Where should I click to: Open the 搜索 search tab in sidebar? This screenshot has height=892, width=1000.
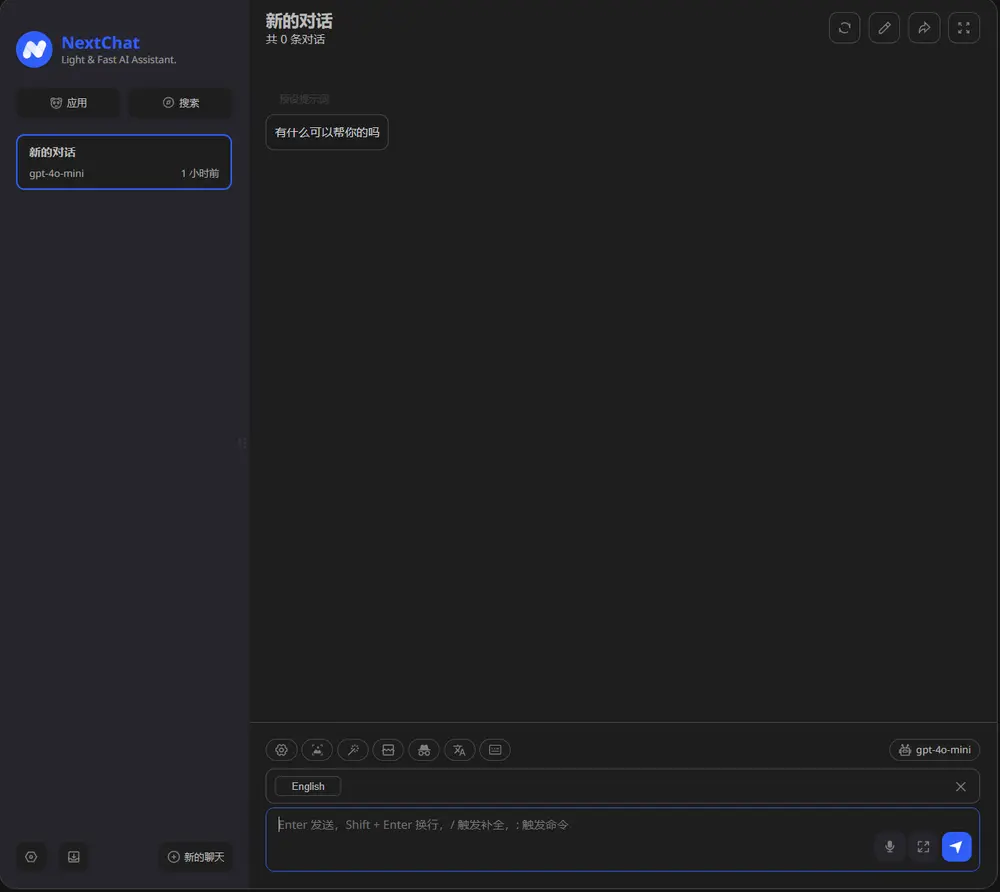coord(181,103)
